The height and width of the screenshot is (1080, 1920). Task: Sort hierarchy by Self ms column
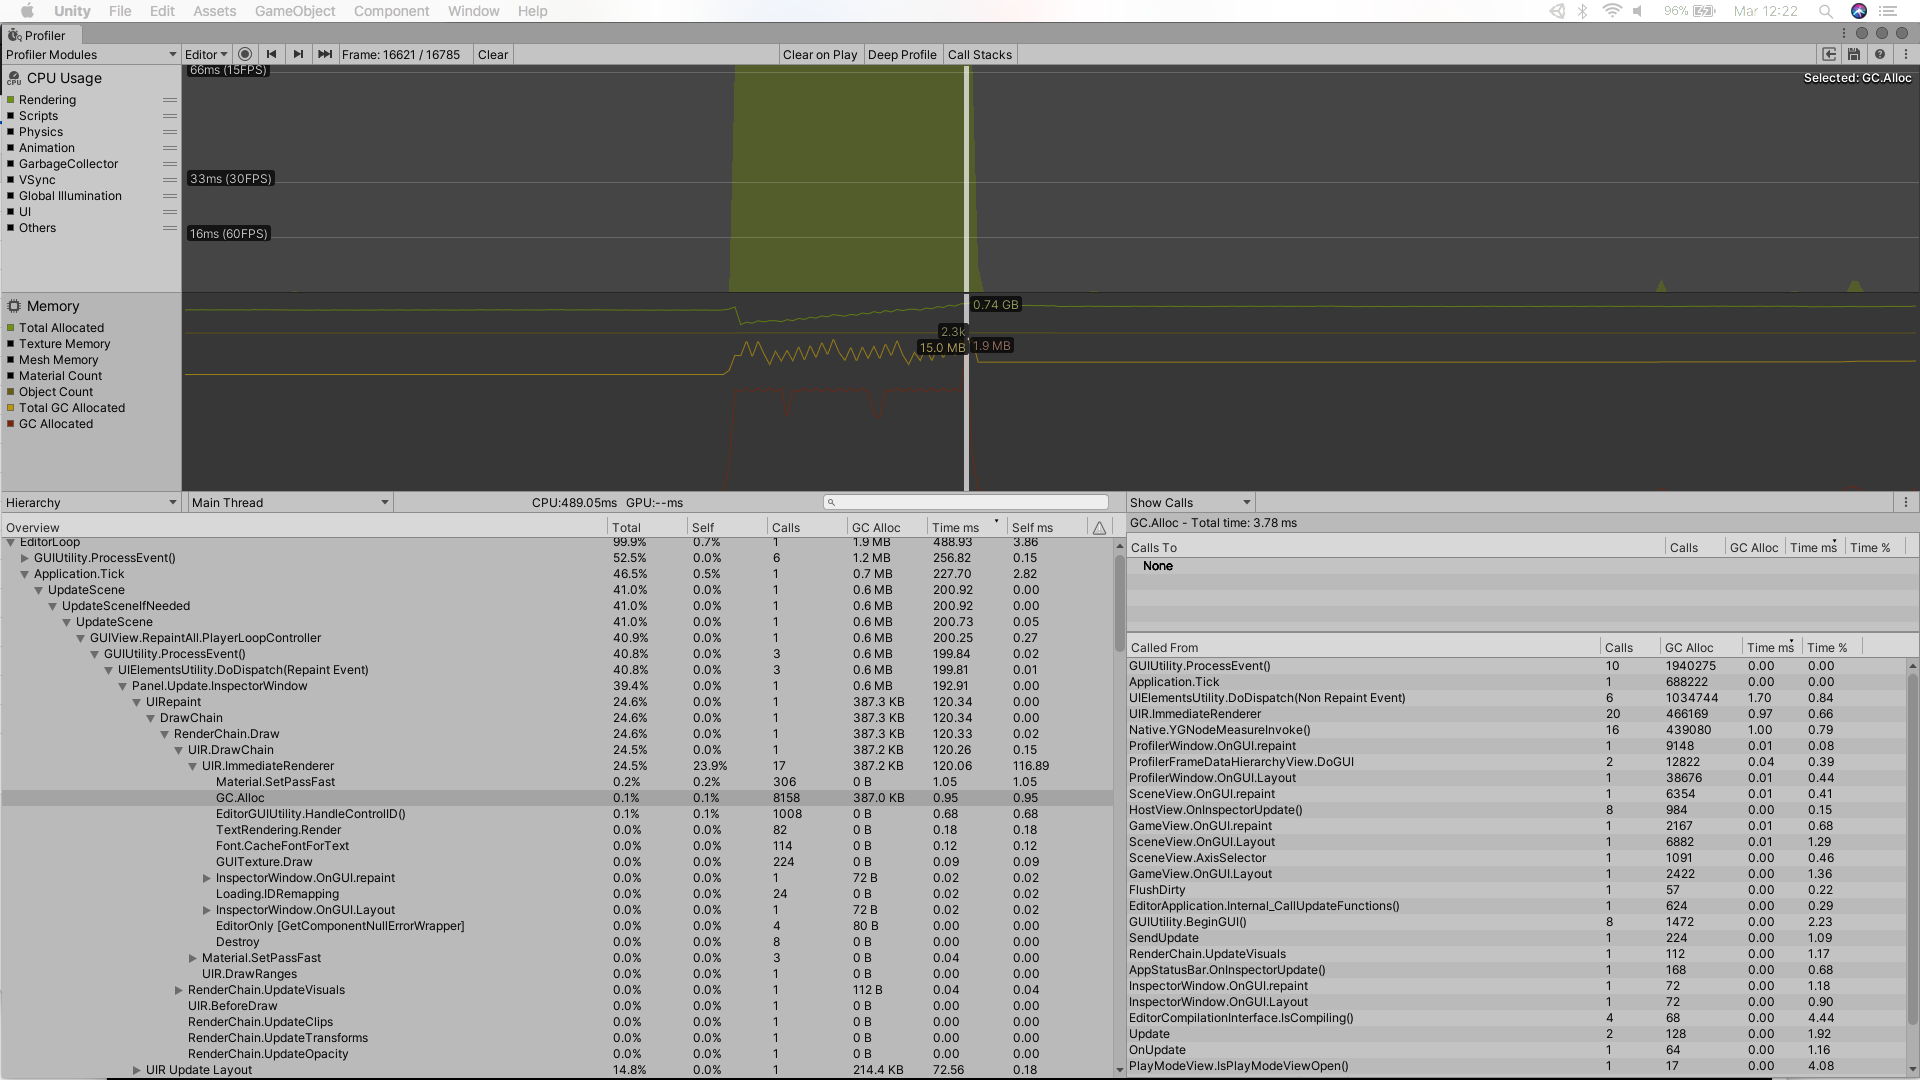pyautogui.click(x=1046, y=527)
